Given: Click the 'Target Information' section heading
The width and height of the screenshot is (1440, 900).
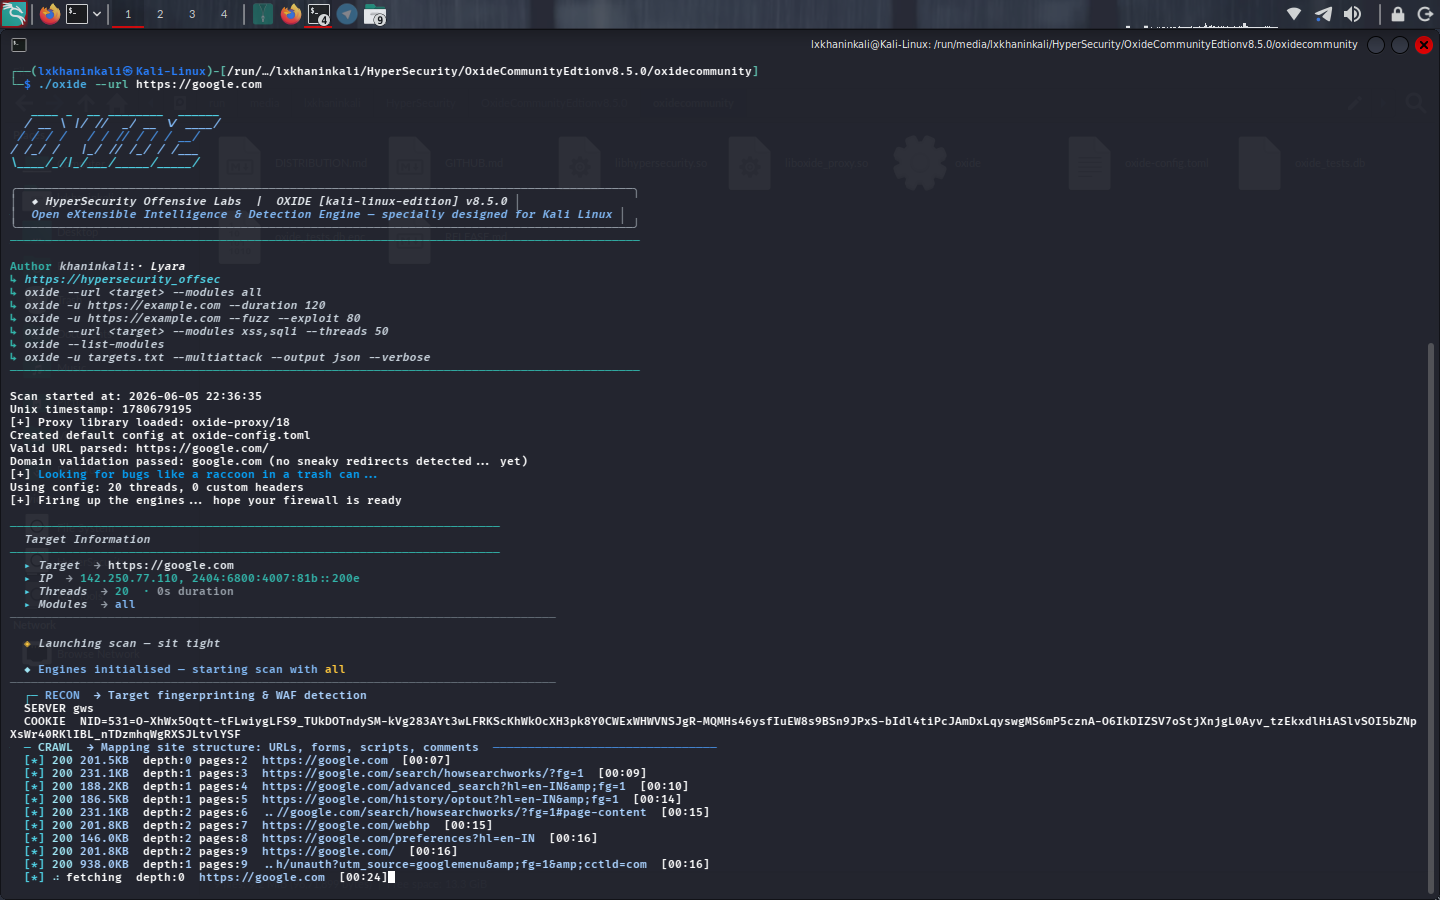Looking at the screenshot, I should [x=87, y=540].
